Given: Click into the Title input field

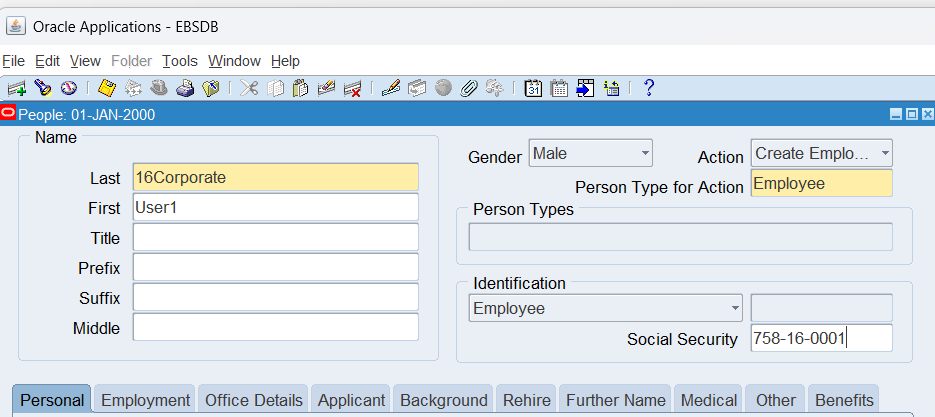Looking at the screenshot, I should (x=275, y=238).
